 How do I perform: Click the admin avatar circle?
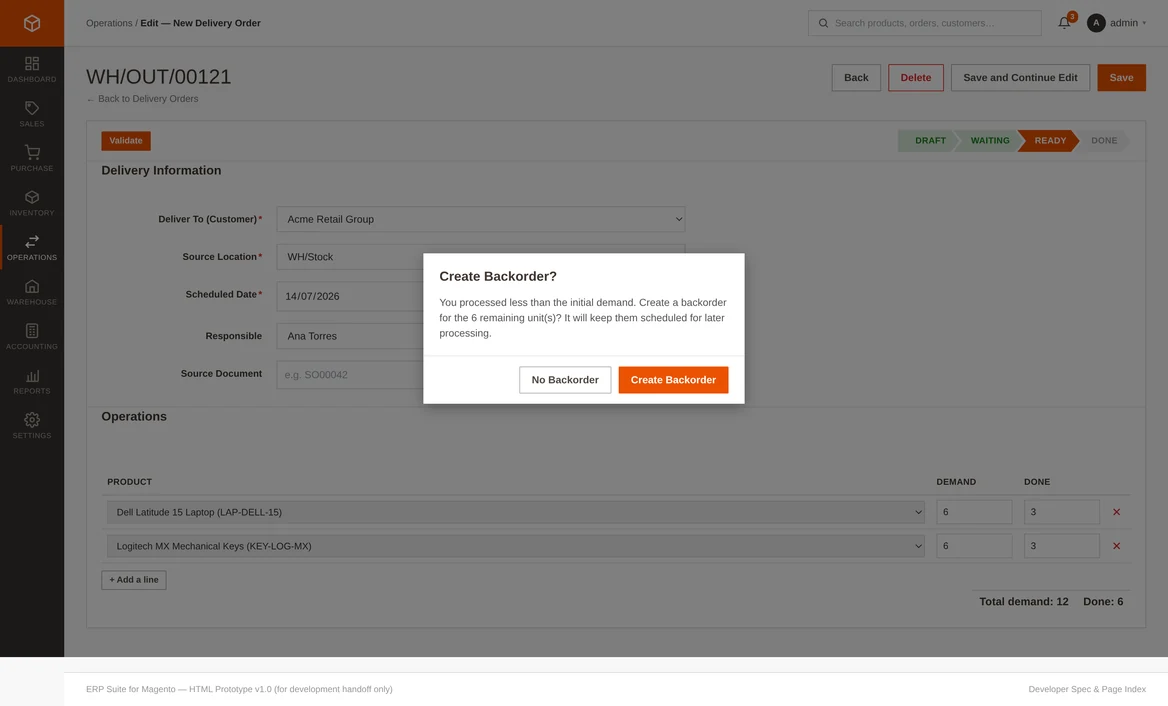point(1096,23)
